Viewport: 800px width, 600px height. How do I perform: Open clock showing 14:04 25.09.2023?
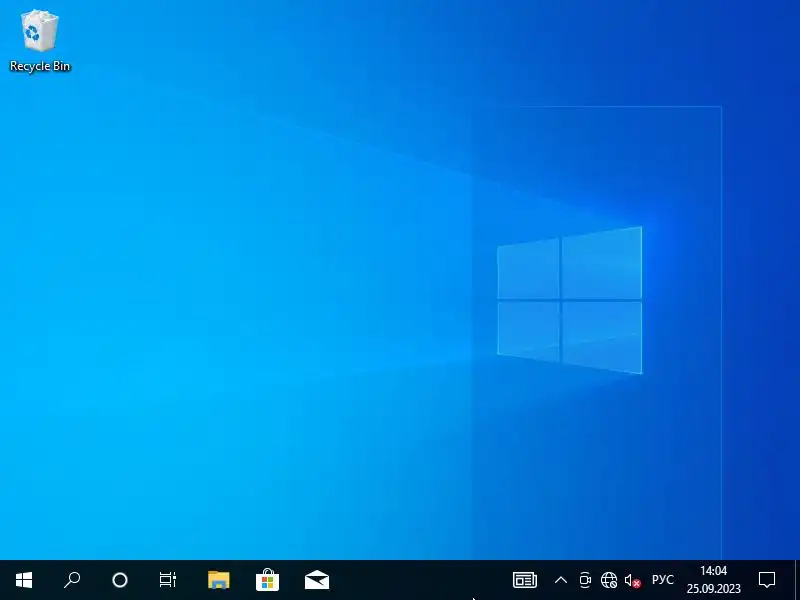tap(713, 580)
